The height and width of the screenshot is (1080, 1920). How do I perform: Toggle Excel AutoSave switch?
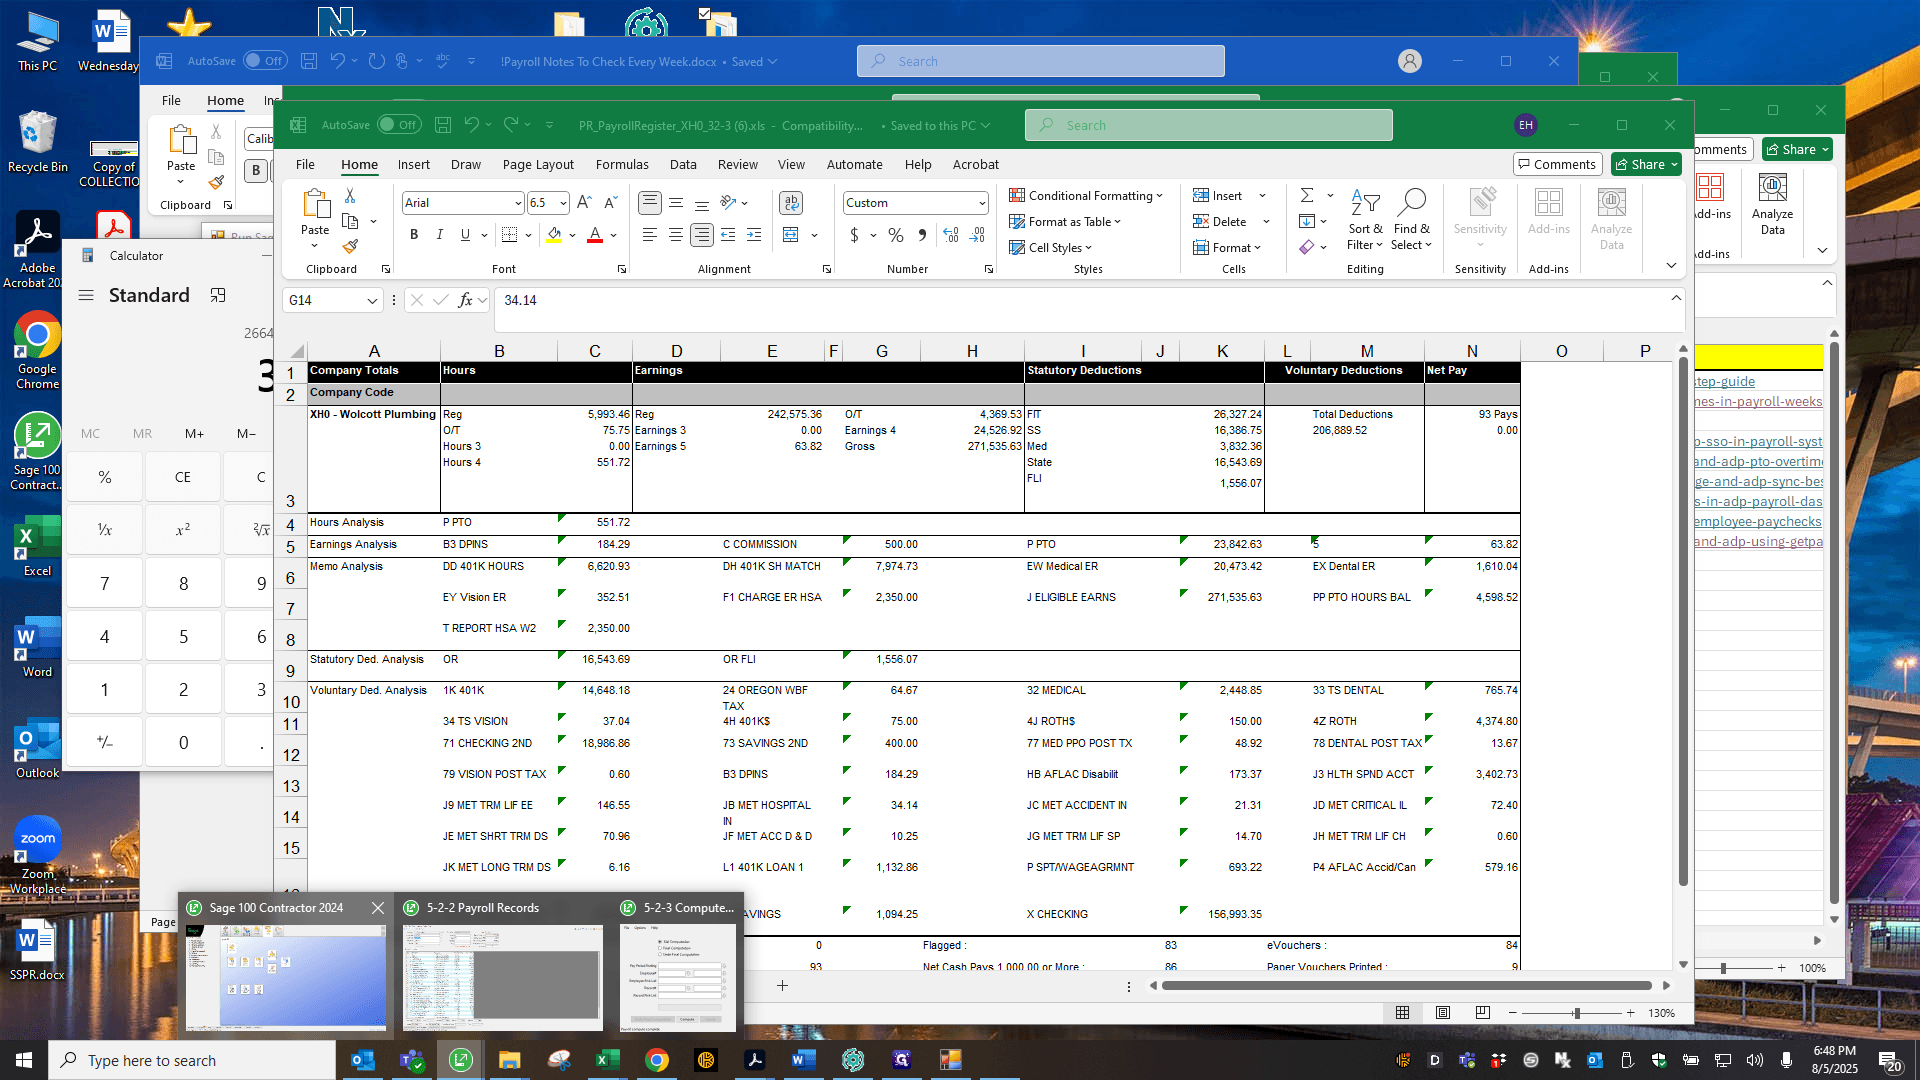click(x=399, y=125)
